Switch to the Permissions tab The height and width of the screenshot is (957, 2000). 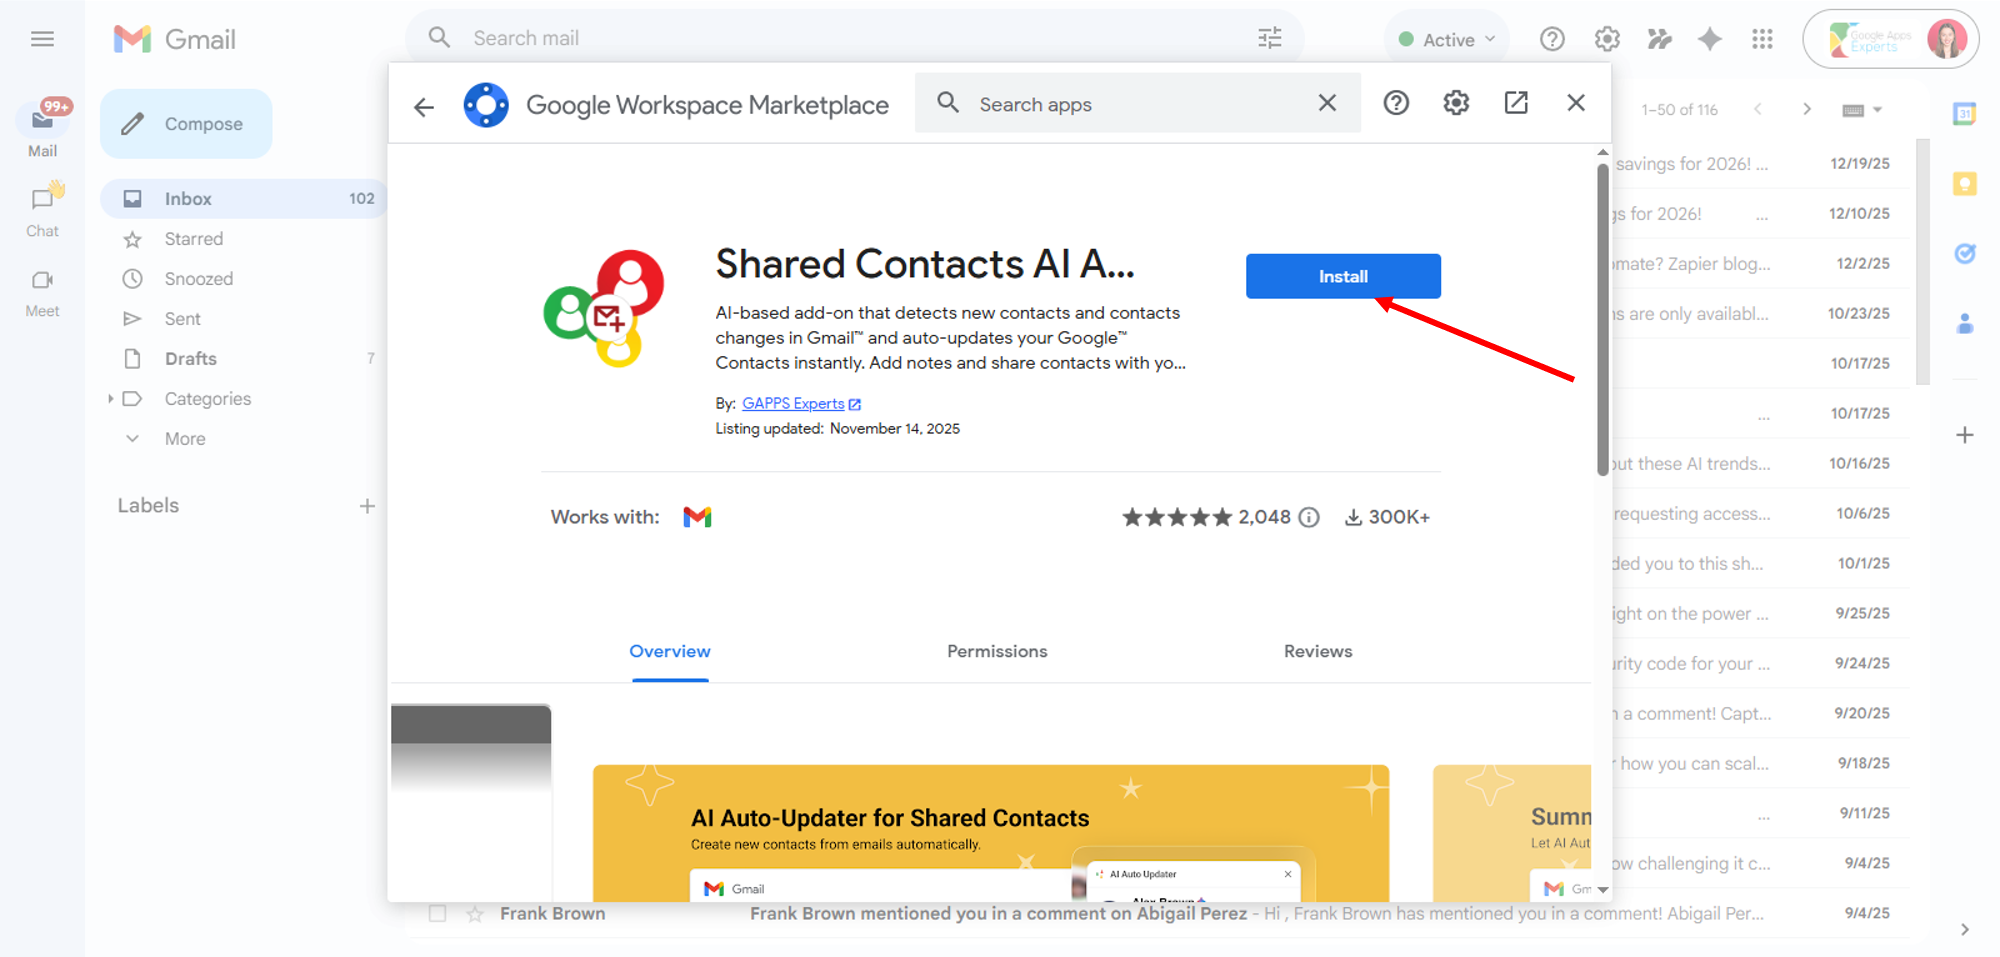click(x=996, y=651)
